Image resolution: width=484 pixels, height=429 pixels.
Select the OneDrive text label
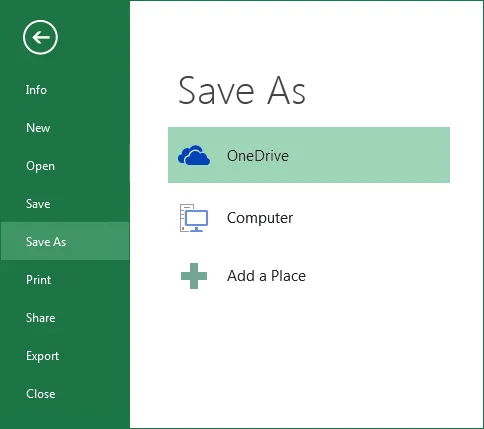pyautogui.click(x=258, y=156)
